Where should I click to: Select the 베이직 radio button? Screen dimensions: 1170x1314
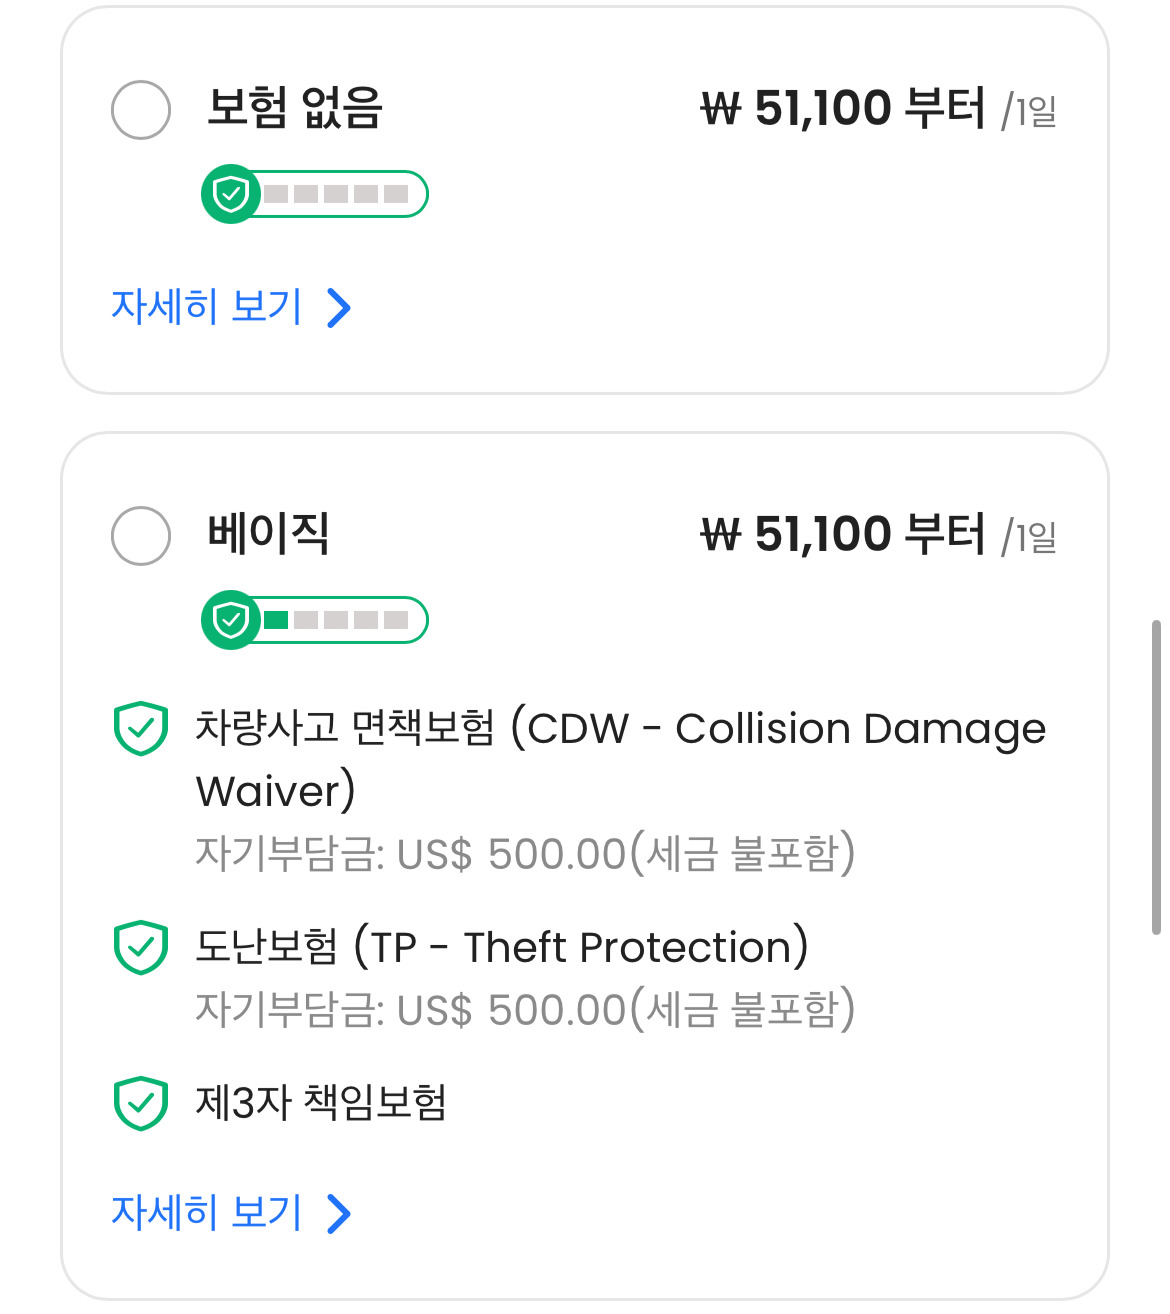click(x=141, y=536)
